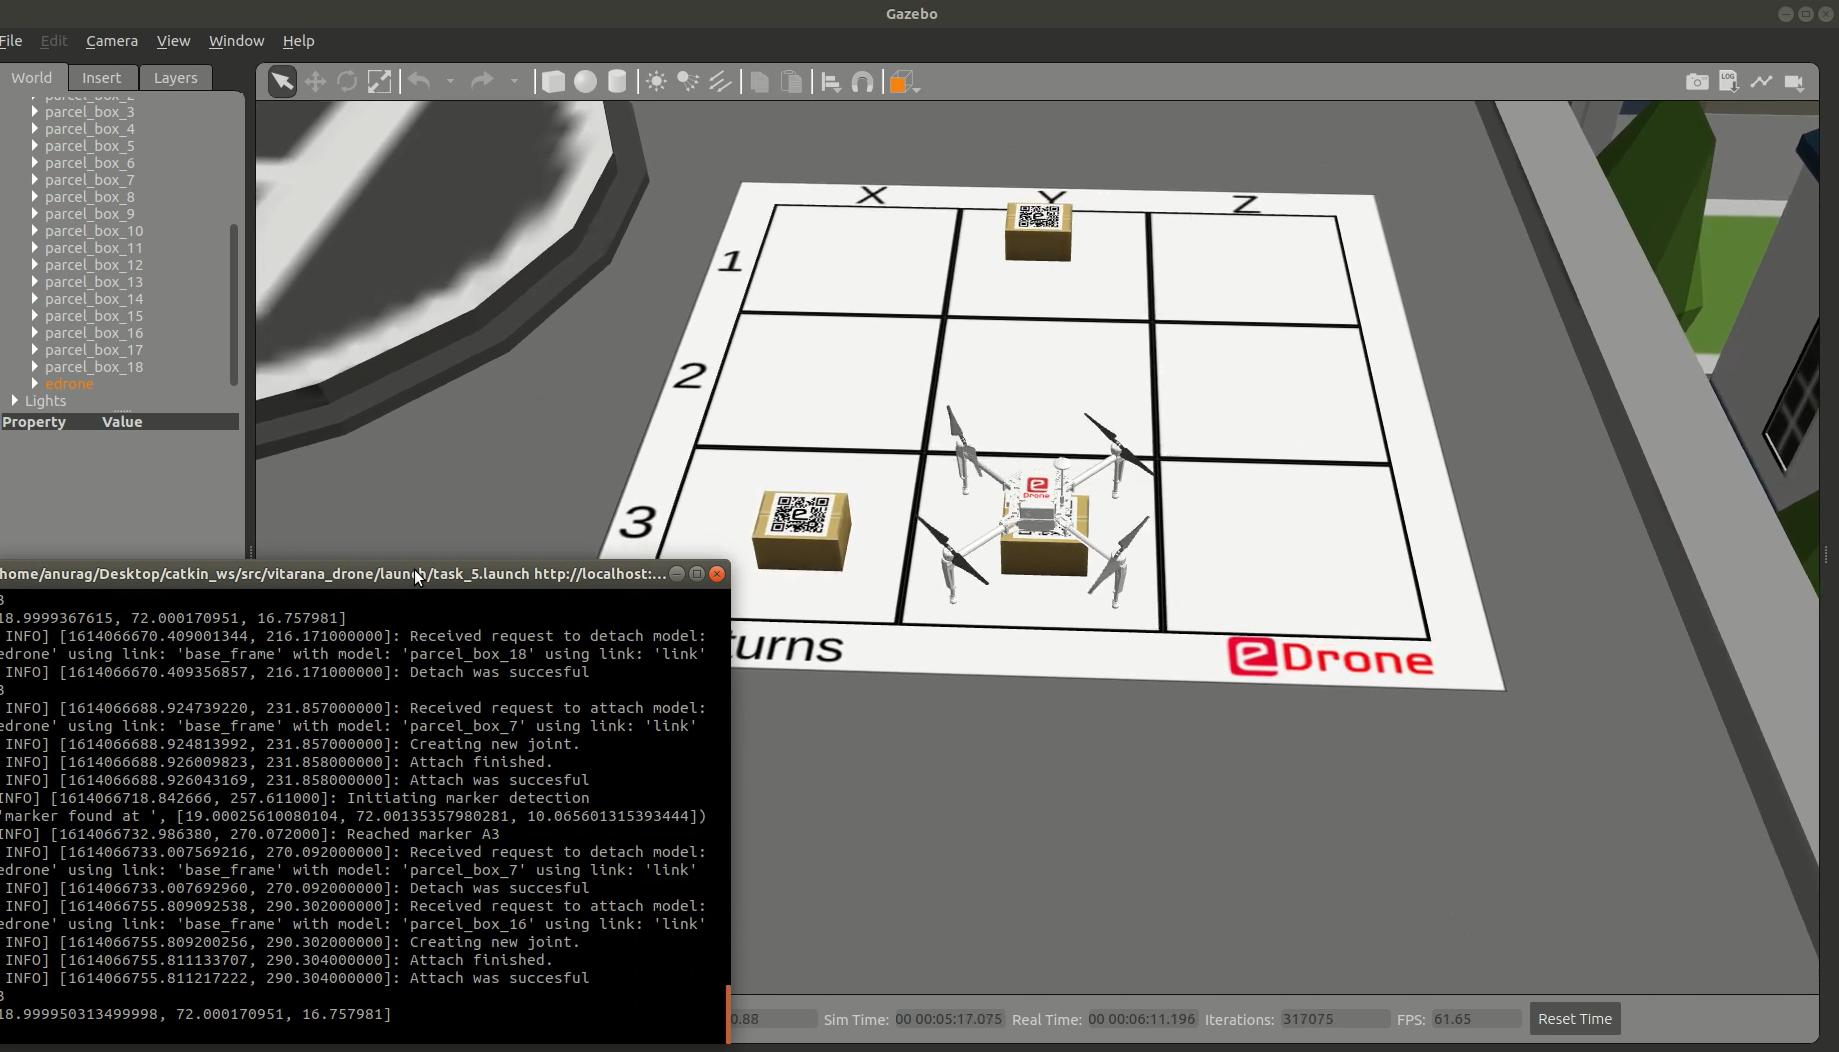Switch to the World tab

click(x=32, y=77)
